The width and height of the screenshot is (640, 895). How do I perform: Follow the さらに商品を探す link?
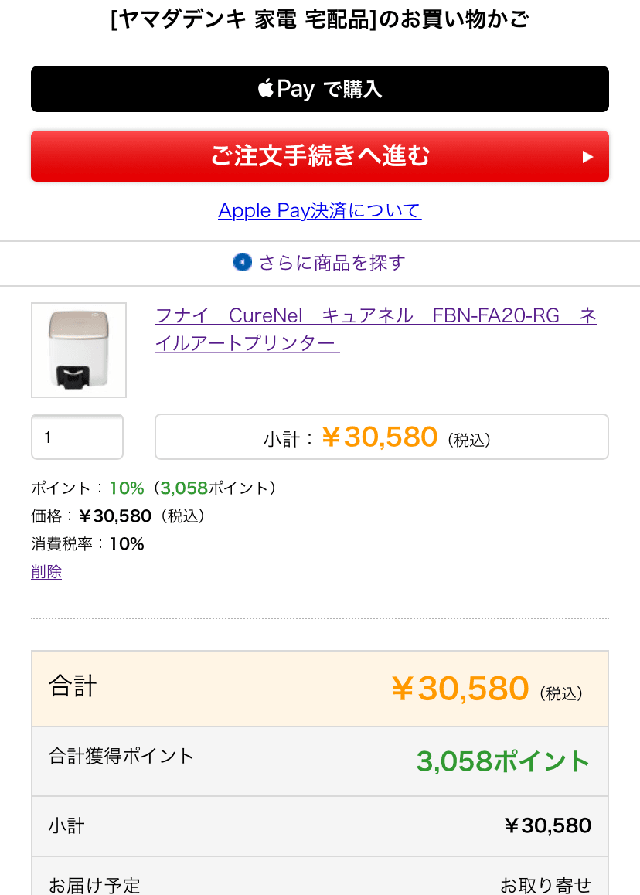coord(331,263)
